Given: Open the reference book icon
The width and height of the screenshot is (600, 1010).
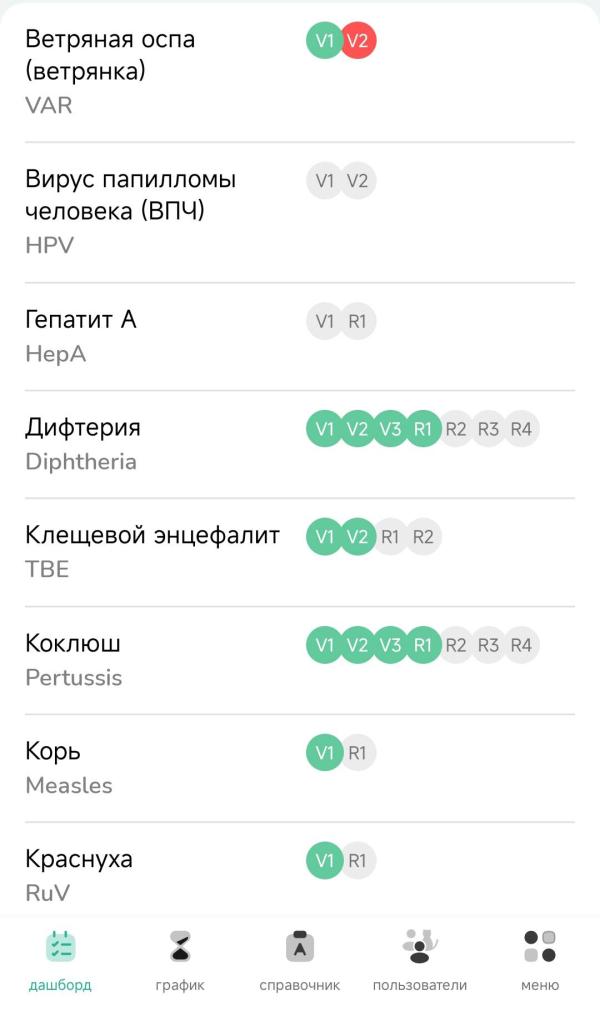Looking at the screenshot, I should [300, 946].
